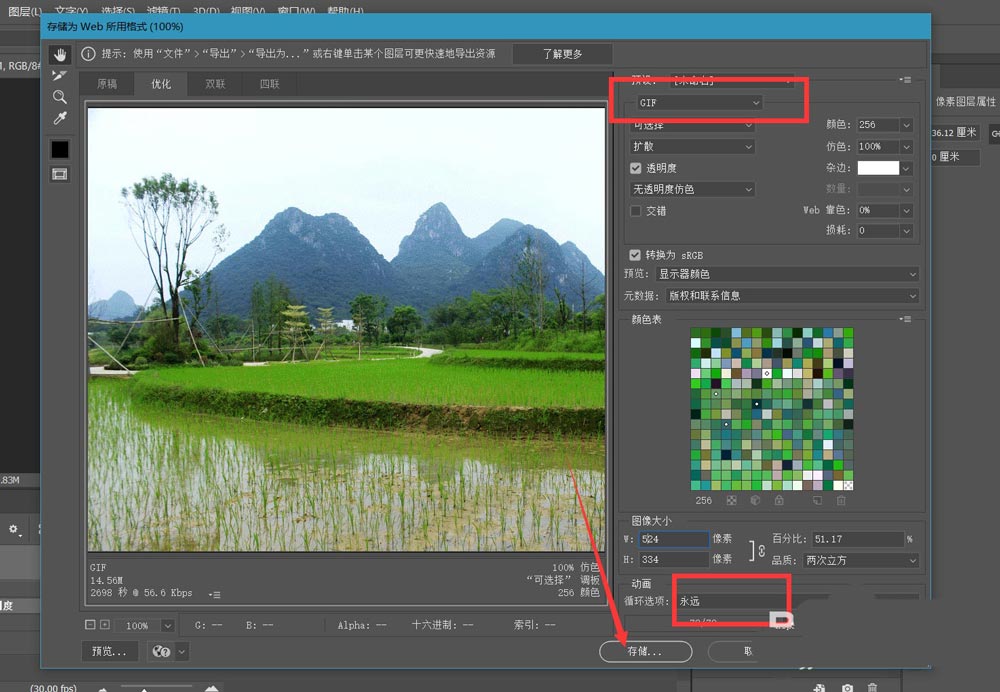Click the white 杂边 matte swatch
Screen dimensions: 1000x692
(878, 168)
